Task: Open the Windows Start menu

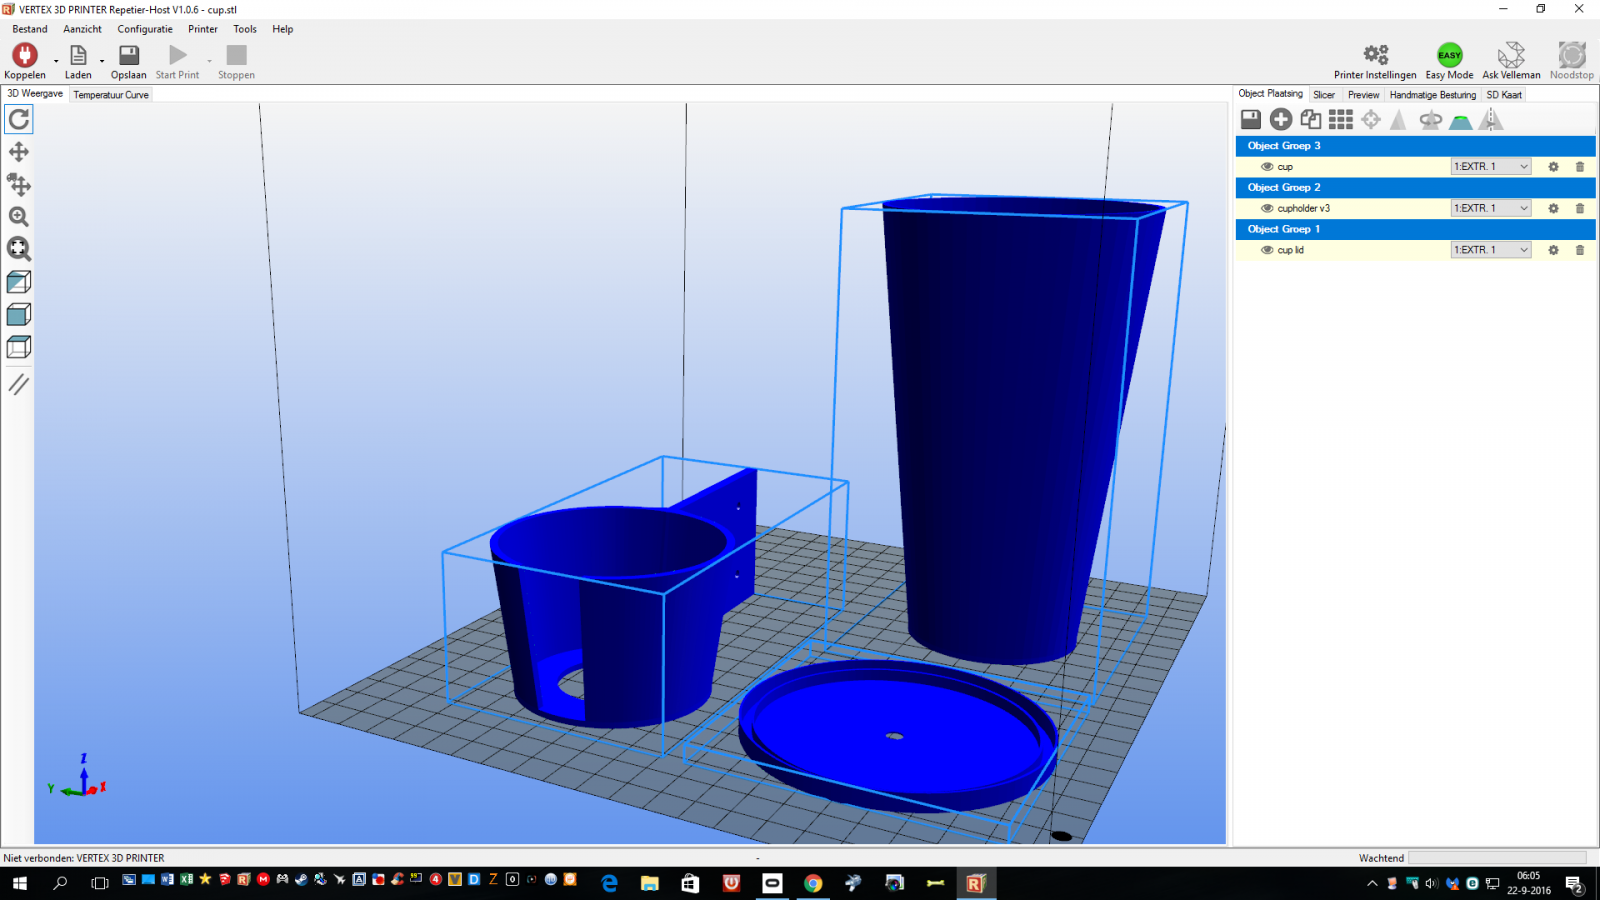Action: pos(20,883)
